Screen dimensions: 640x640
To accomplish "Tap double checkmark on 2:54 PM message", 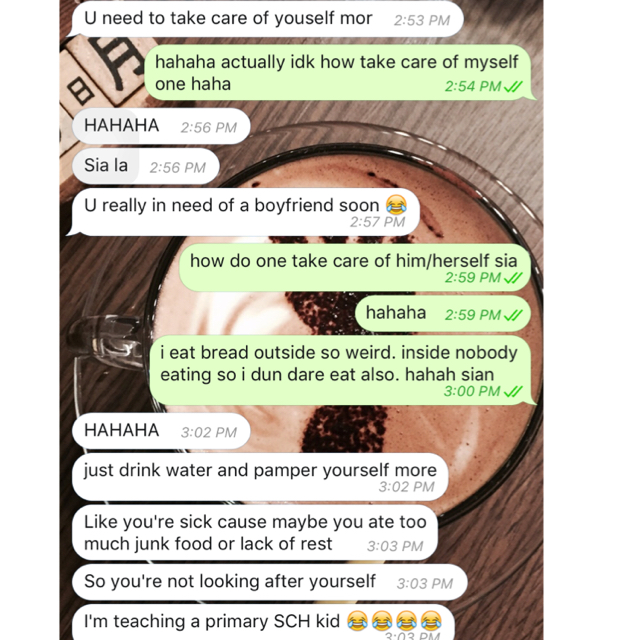I will click(x=513, y=87).
